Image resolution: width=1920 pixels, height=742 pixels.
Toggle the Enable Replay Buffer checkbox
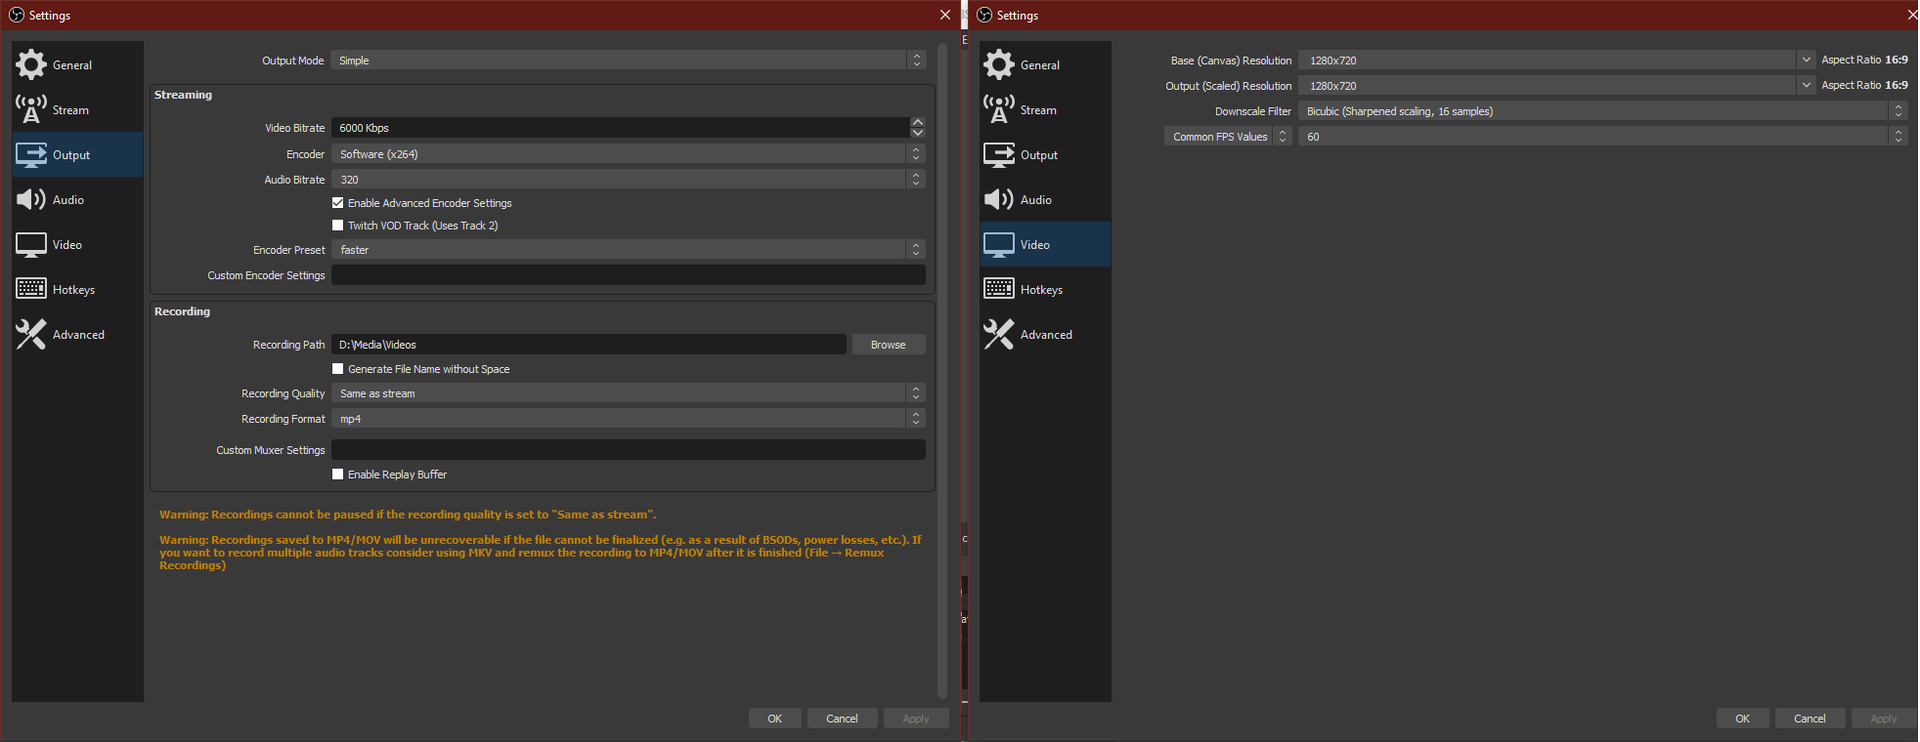pyautogui.click(x=338, y=474)
